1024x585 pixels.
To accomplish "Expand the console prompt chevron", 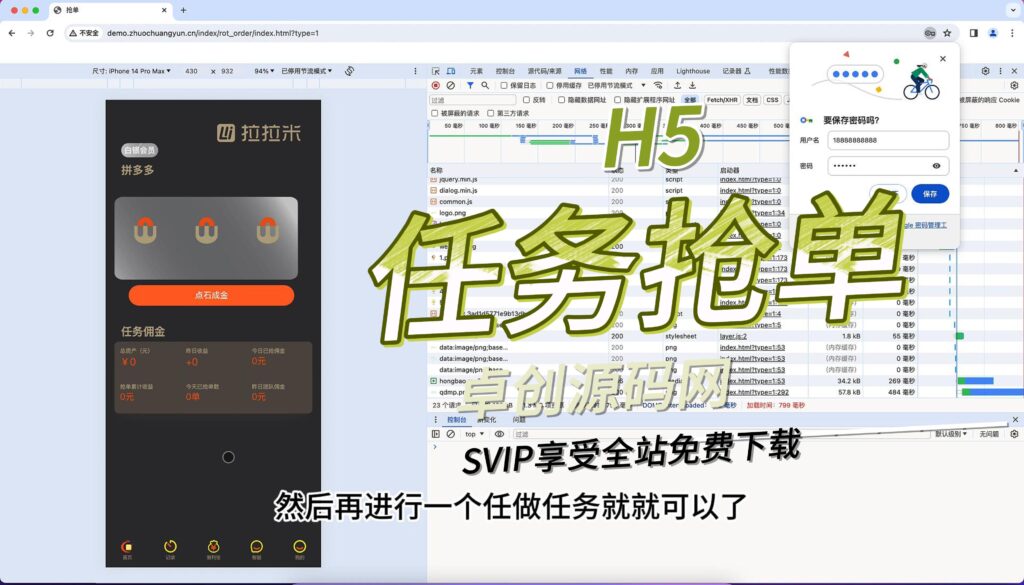I will click(435, 447).
